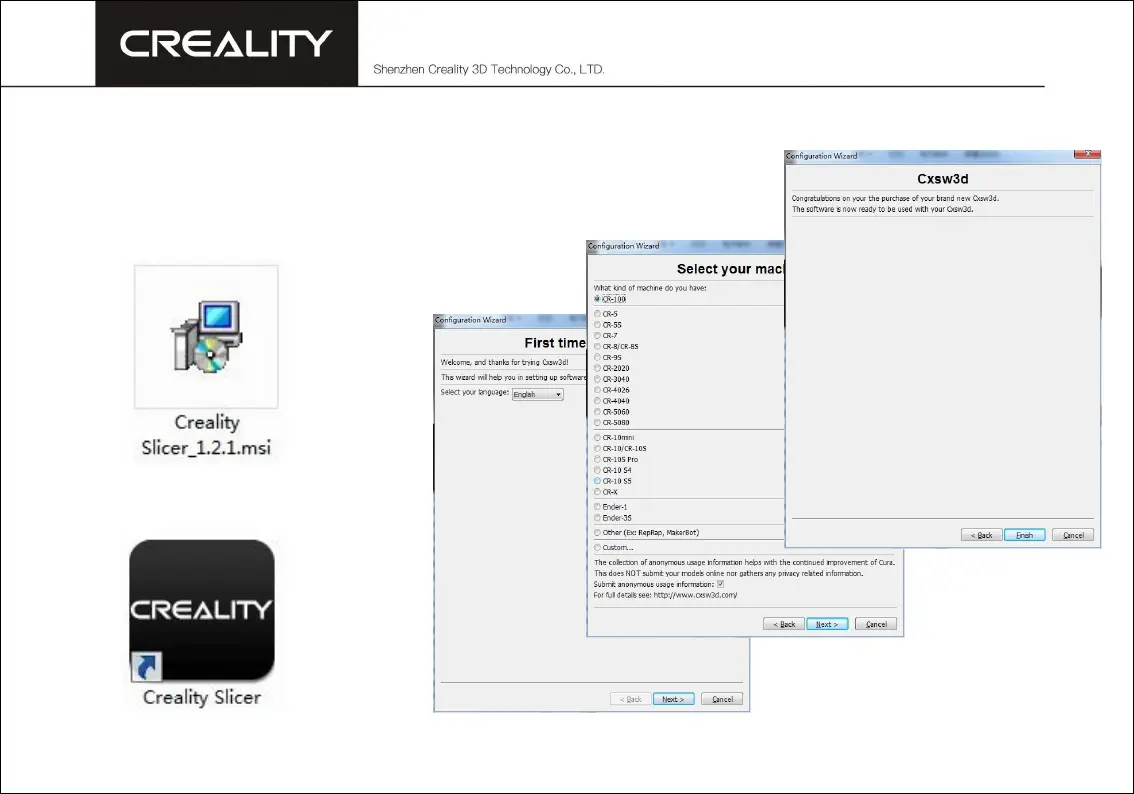The height and width of the screenshot is (794, 1134).
Task: Close the Cxsw3d Configuration Wizard window
Action: point(1087,154)
